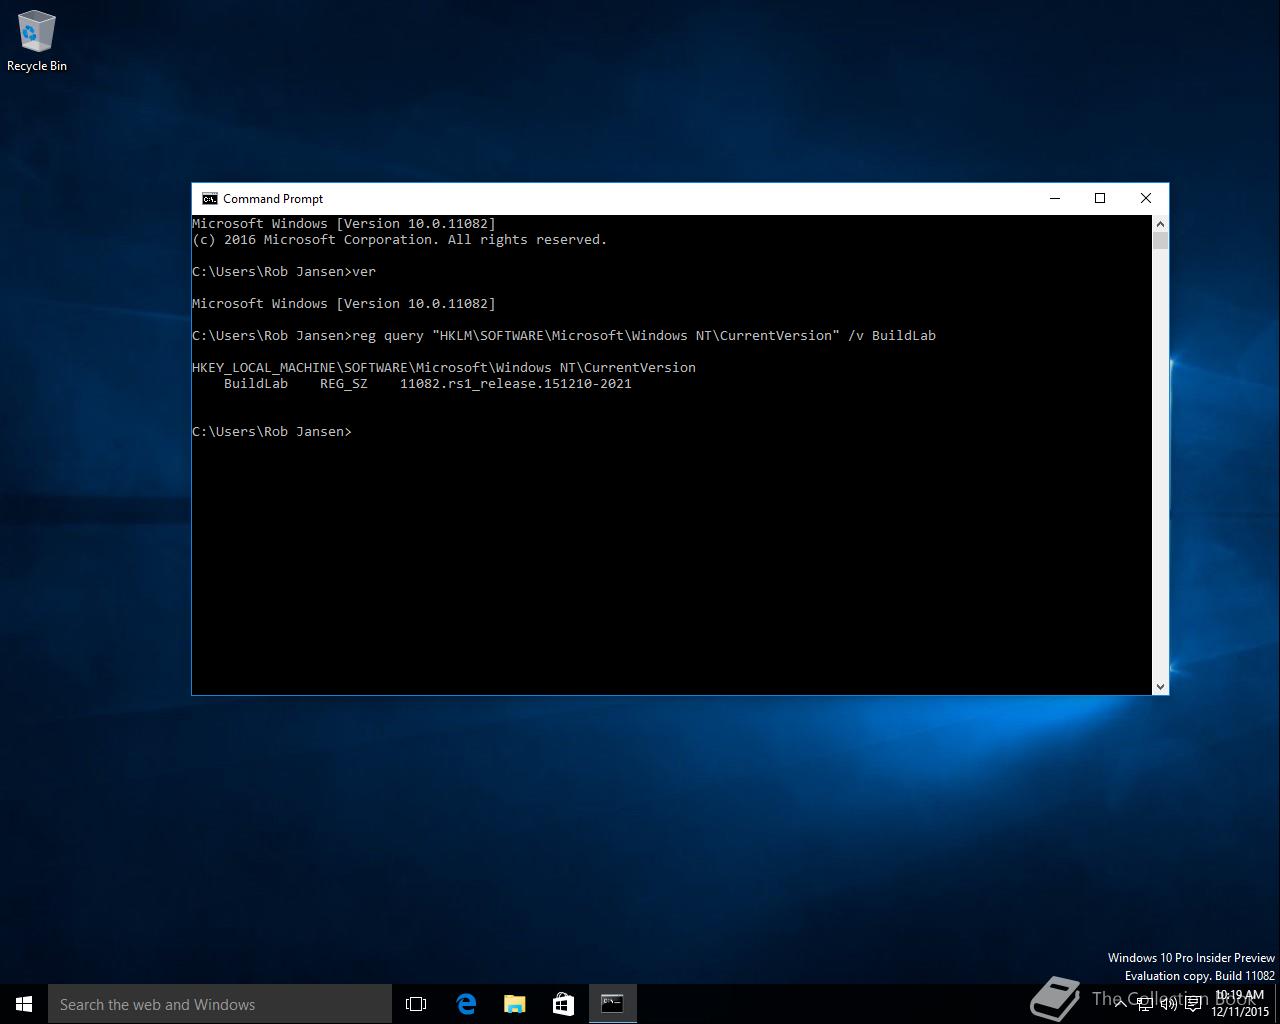This screenshot has width=1280, height=1024.
Task: Click the Command Prompt scrollbar up arrow
Action: coord(1160,223)
